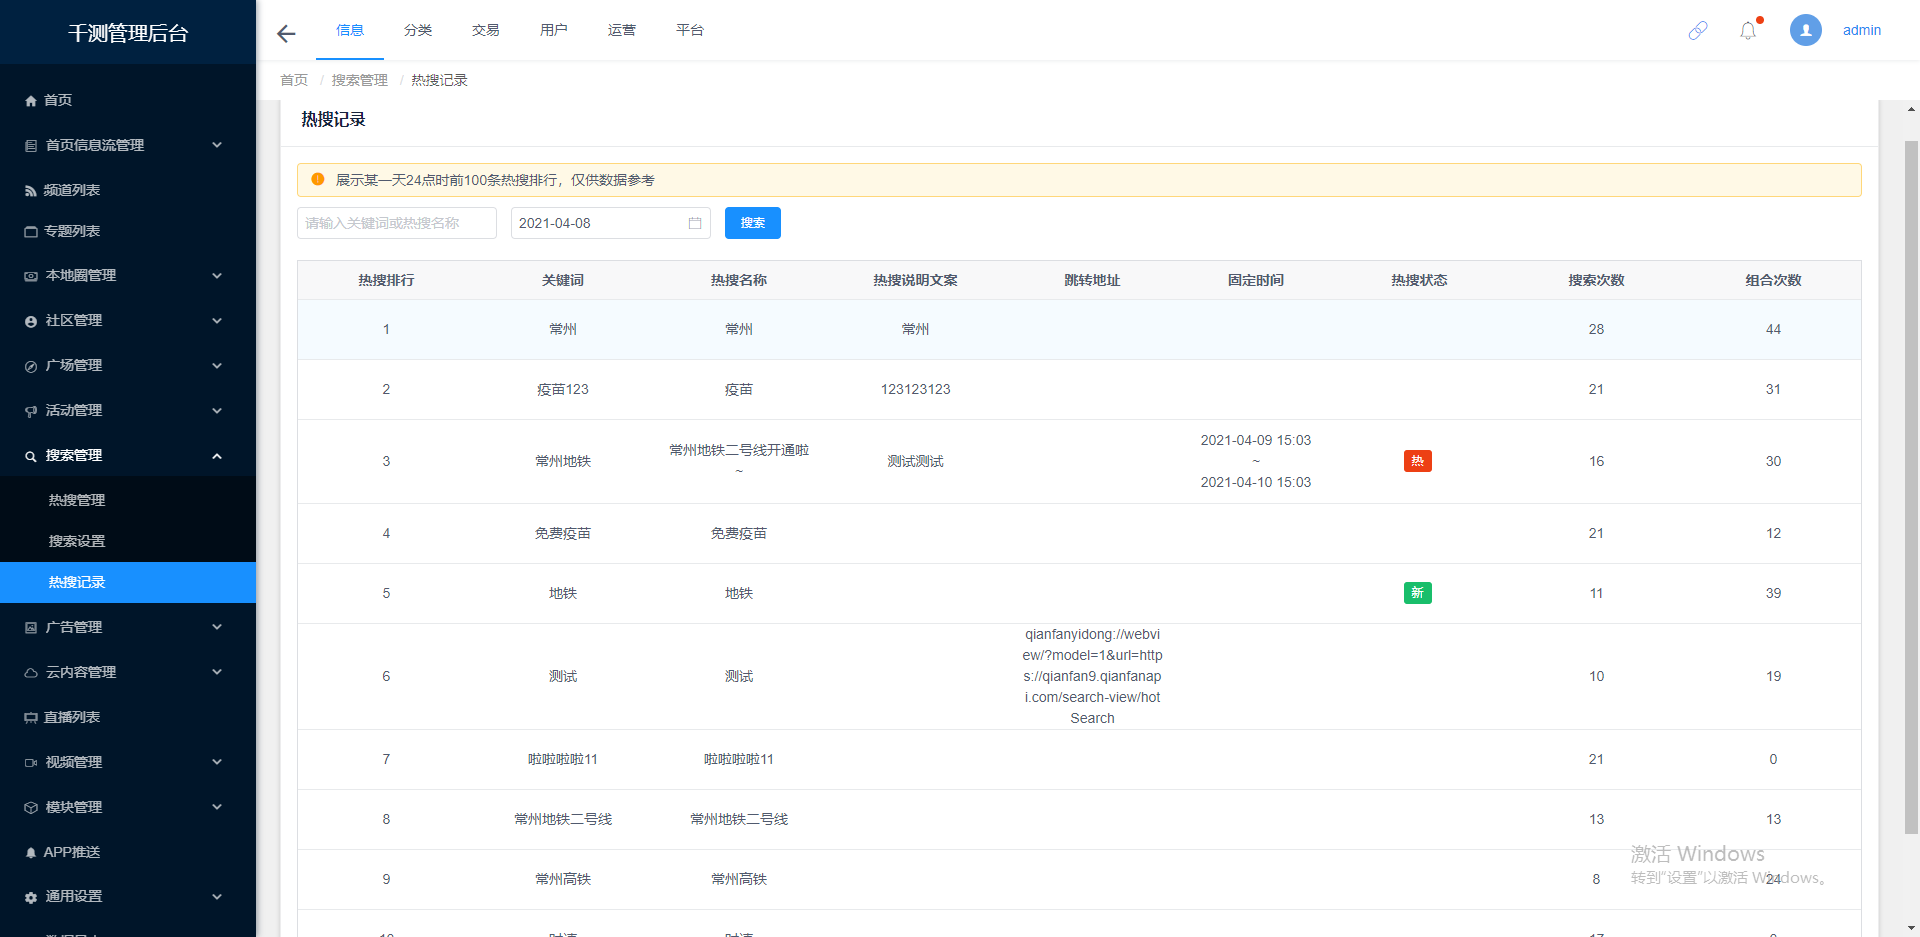This screenshot has width=1920, height=937.
Task: Click the green 新 status badge
Action: tap(1418, 593)
